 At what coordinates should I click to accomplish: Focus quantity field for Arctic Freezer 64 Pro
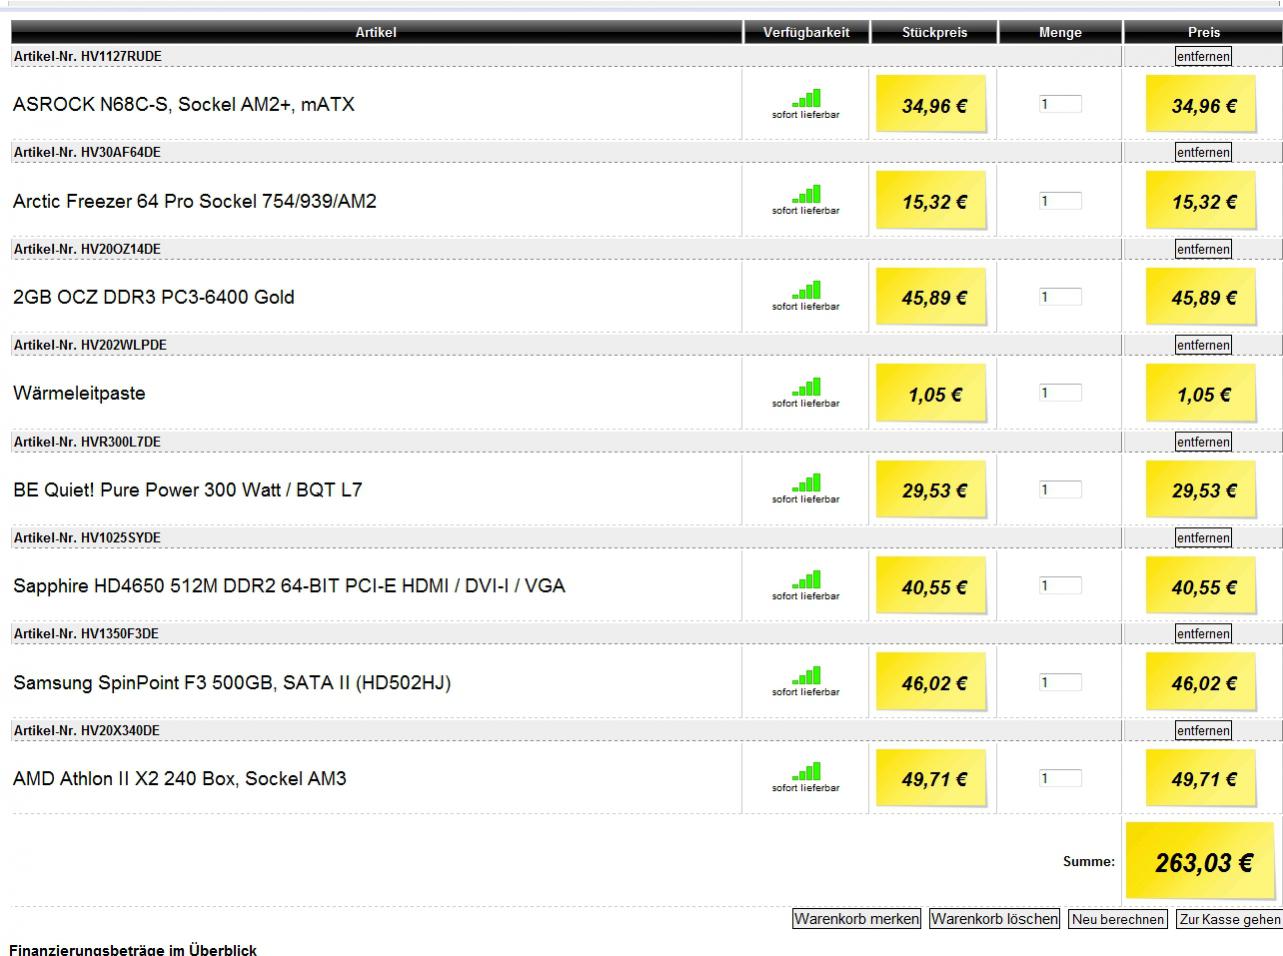tap(1060, 201)
